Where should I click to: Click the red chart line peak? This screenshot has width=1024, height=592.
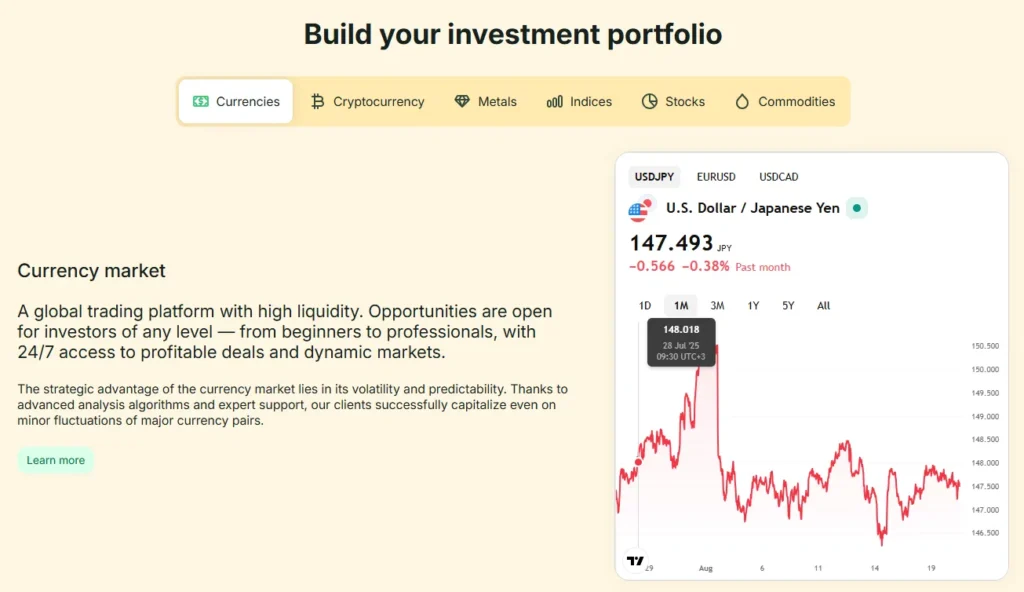point(716,347)
